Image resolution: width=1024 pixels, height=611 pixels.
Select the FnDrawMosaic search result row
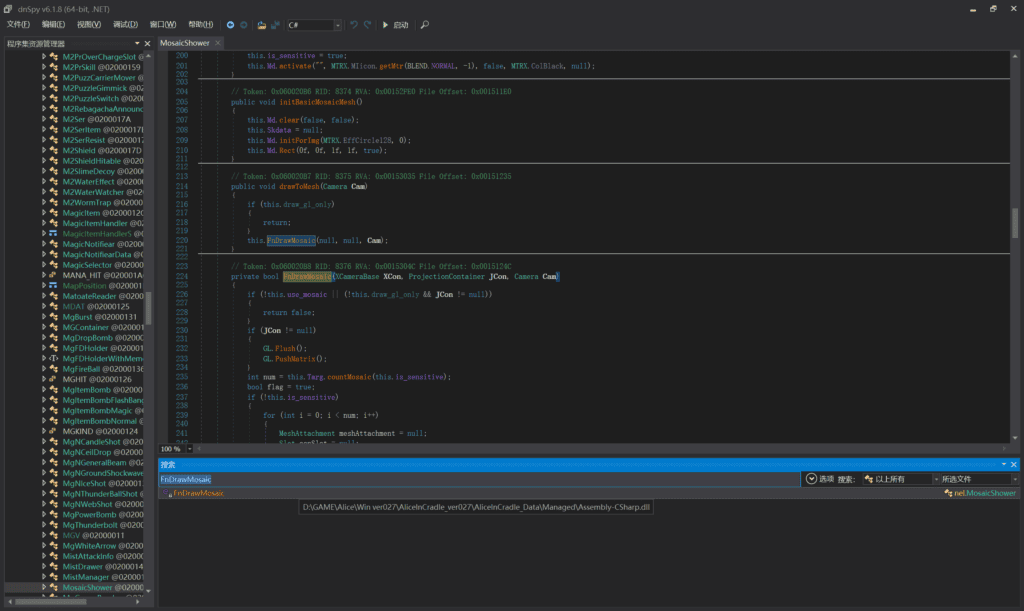click(588, 494)
